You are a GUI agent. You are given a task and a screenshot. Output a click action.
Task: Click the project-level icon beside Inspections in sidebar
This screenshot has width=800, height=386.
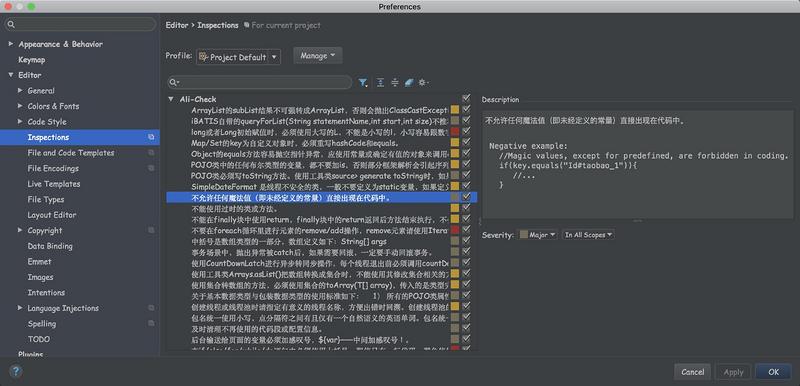tap(151, 137)
